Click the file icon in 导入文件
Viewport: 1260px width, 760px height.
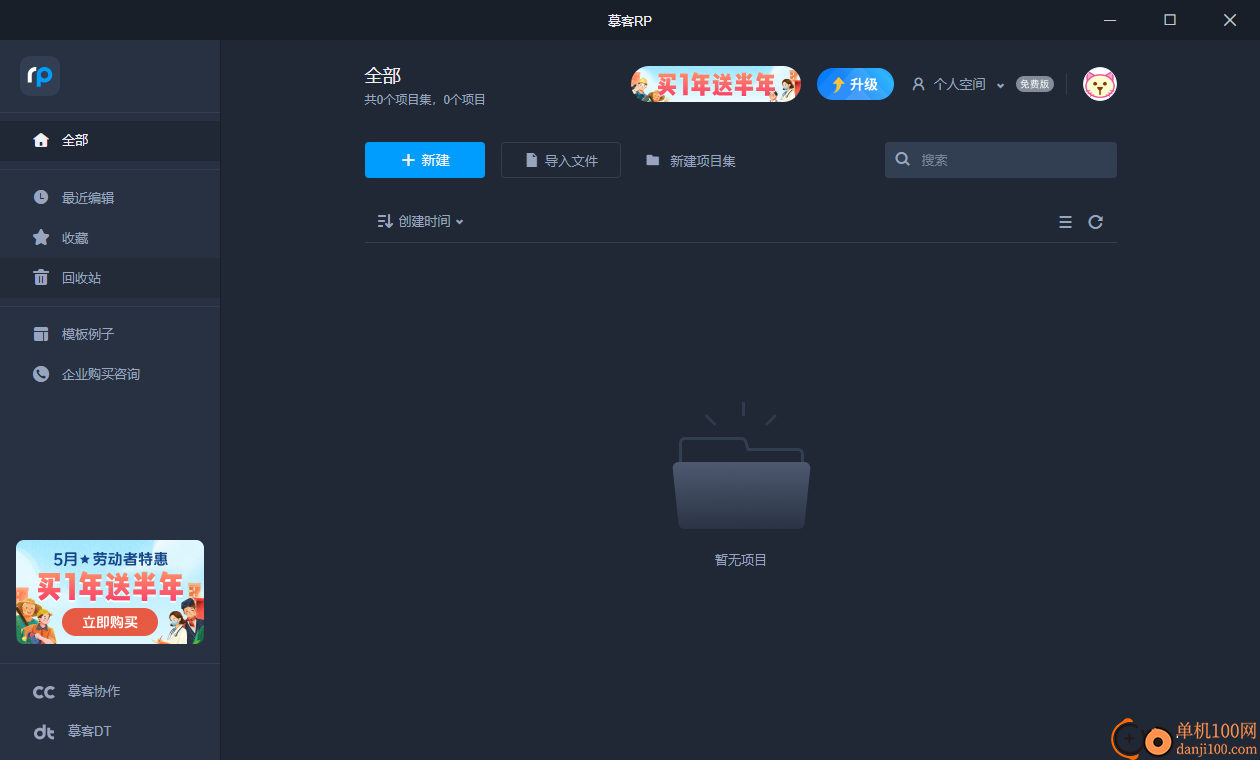click(x=532, y=160)
